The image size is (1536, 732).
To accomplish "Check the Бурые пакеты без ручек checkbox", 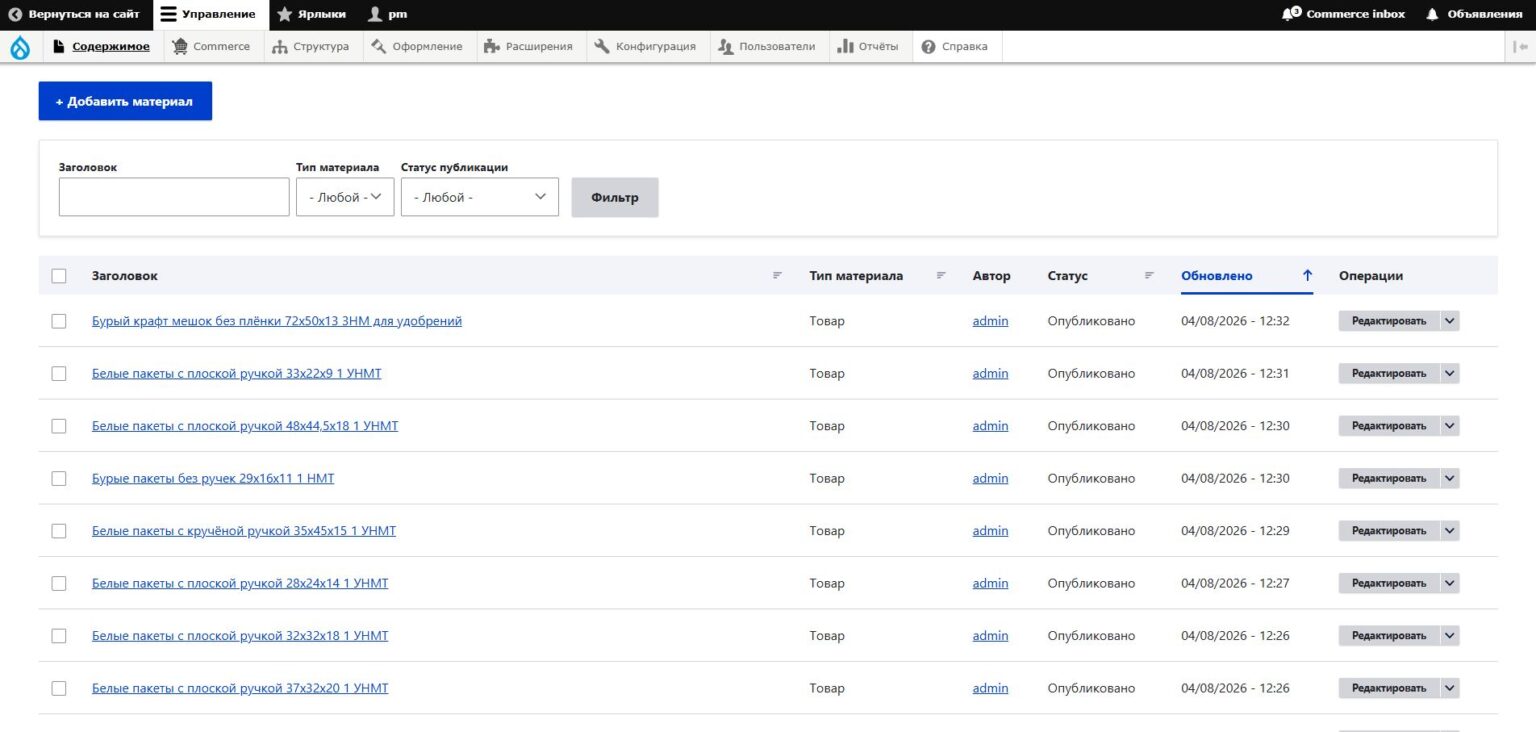I will [59, 478].
